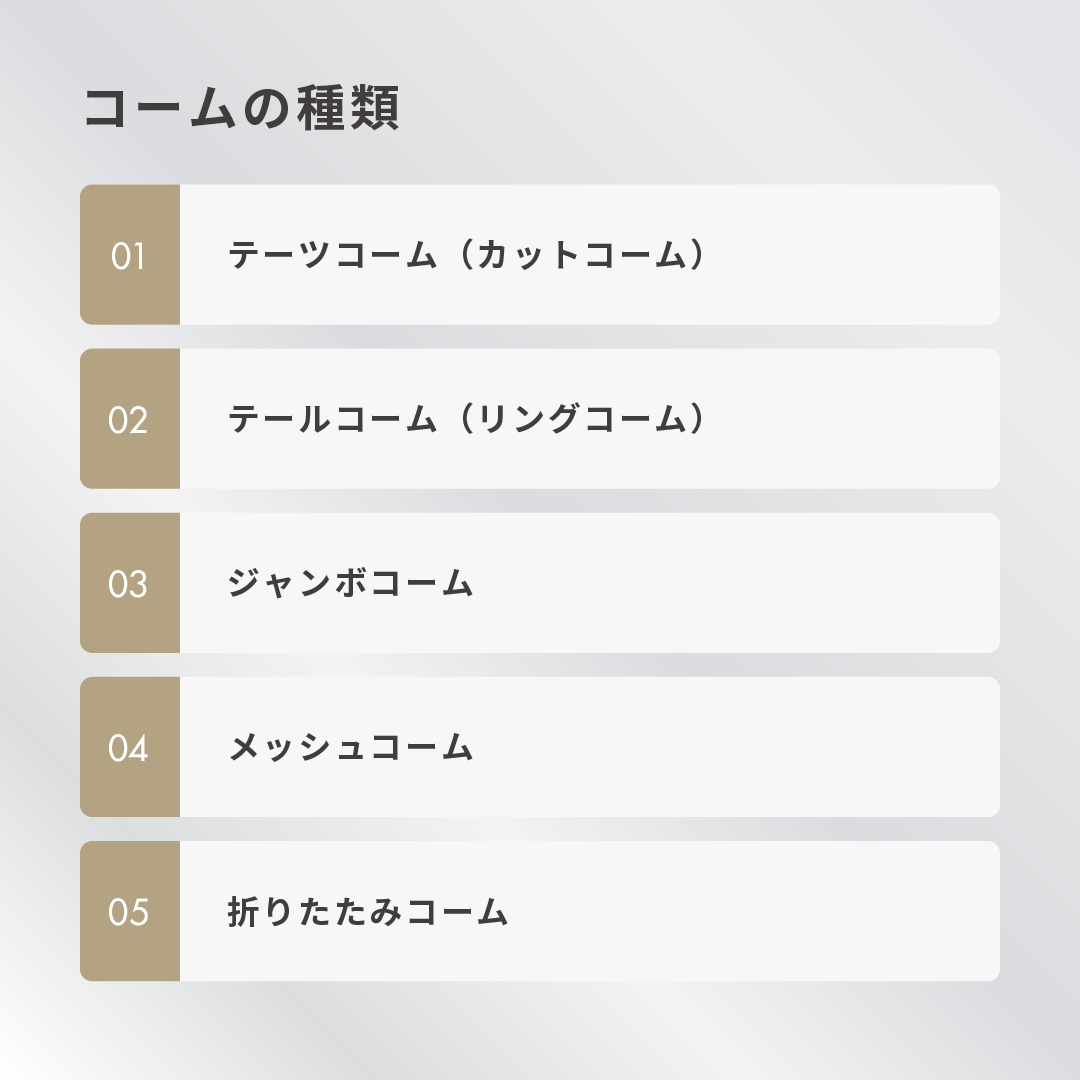Click the 05 number badge
The height and width of the screenshot is (1080, 1080).
click(129, 912)
